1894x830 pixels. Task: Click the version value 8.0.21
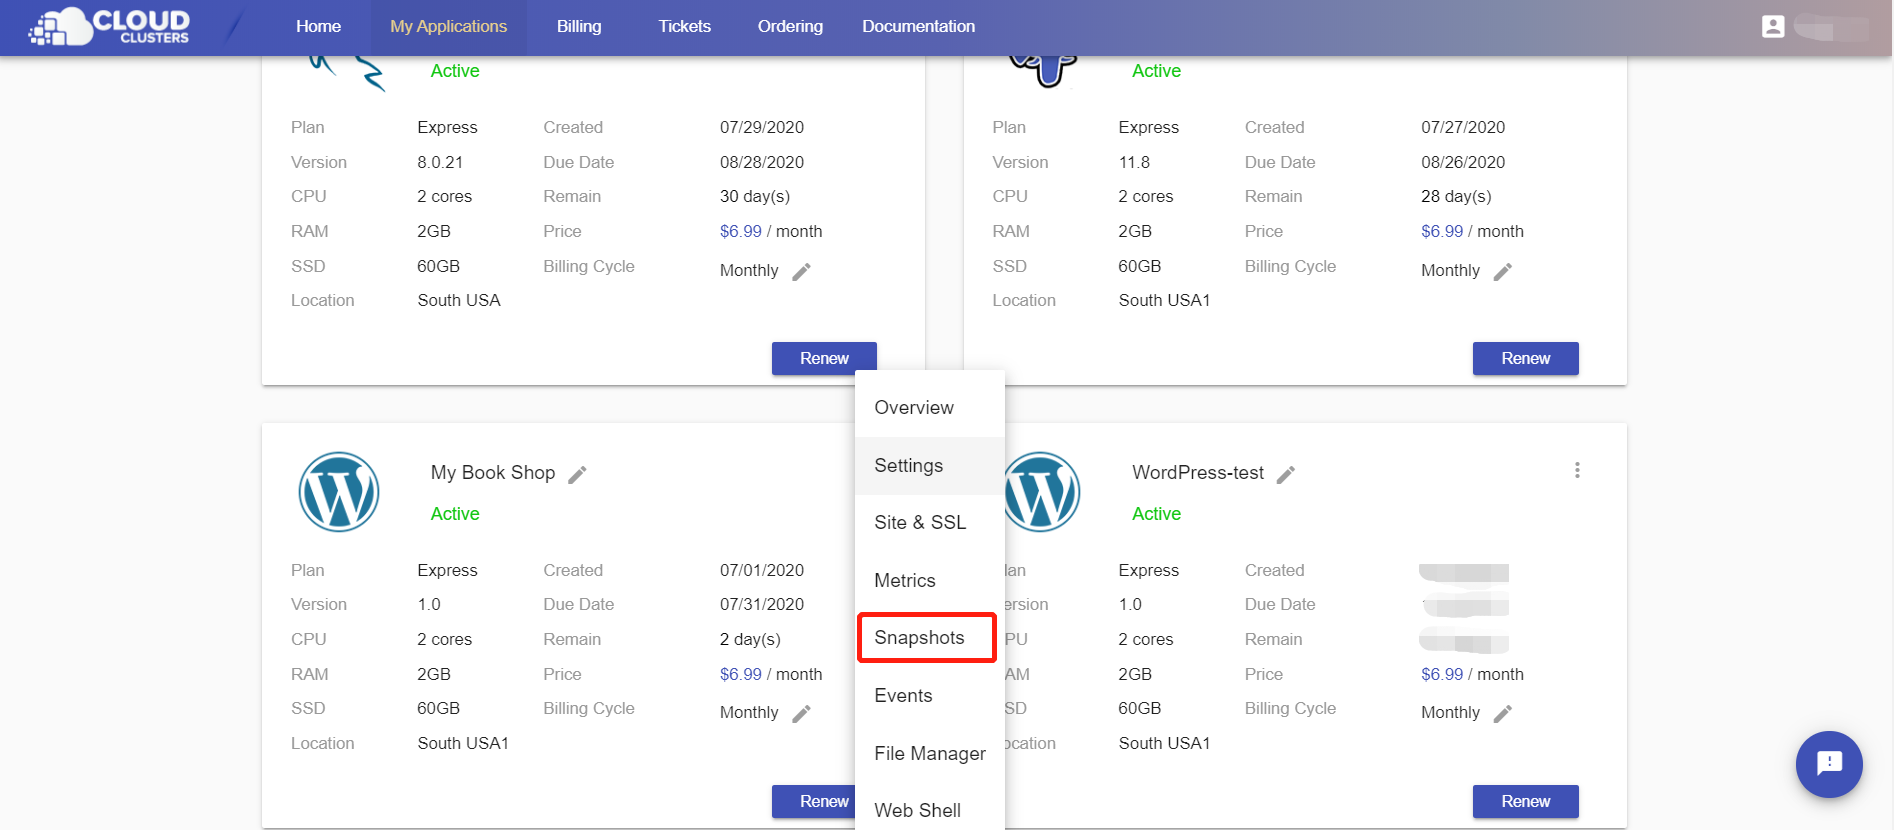click(x=440, y=162)
